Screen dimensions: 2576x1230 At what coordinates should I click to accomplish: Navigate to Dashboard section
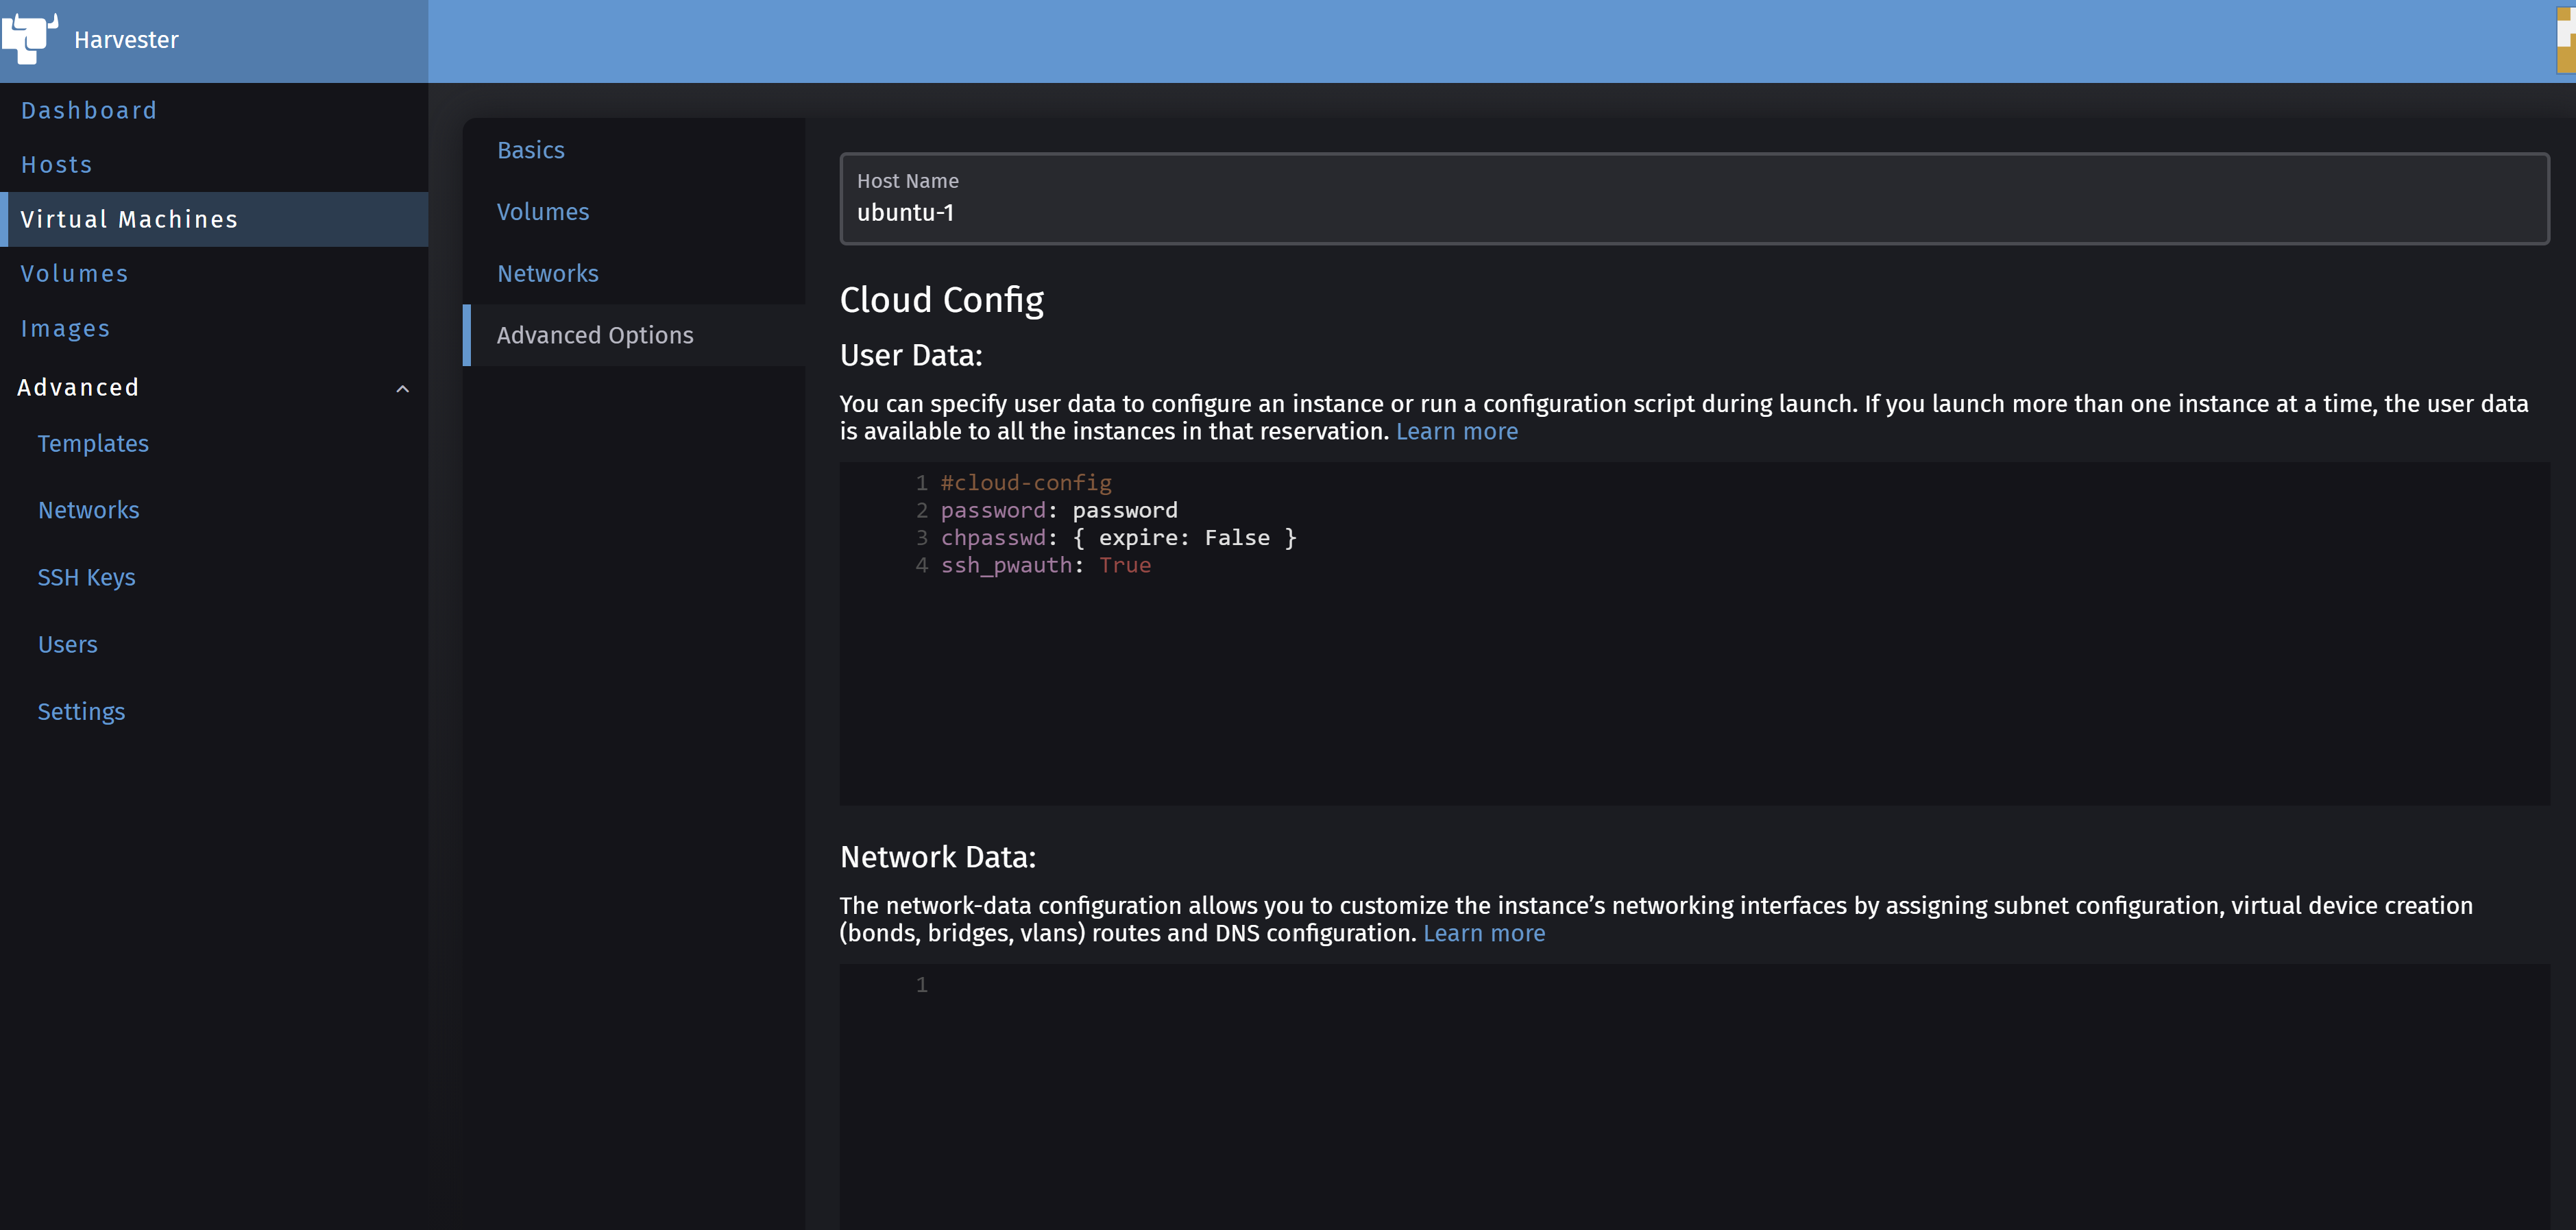coord(88,110)
